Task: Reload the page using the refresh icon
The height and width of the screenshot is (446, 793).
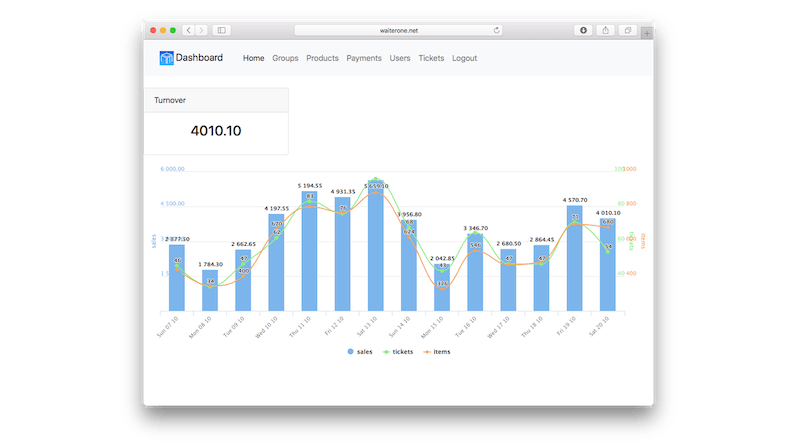Action: coord(497,31)
